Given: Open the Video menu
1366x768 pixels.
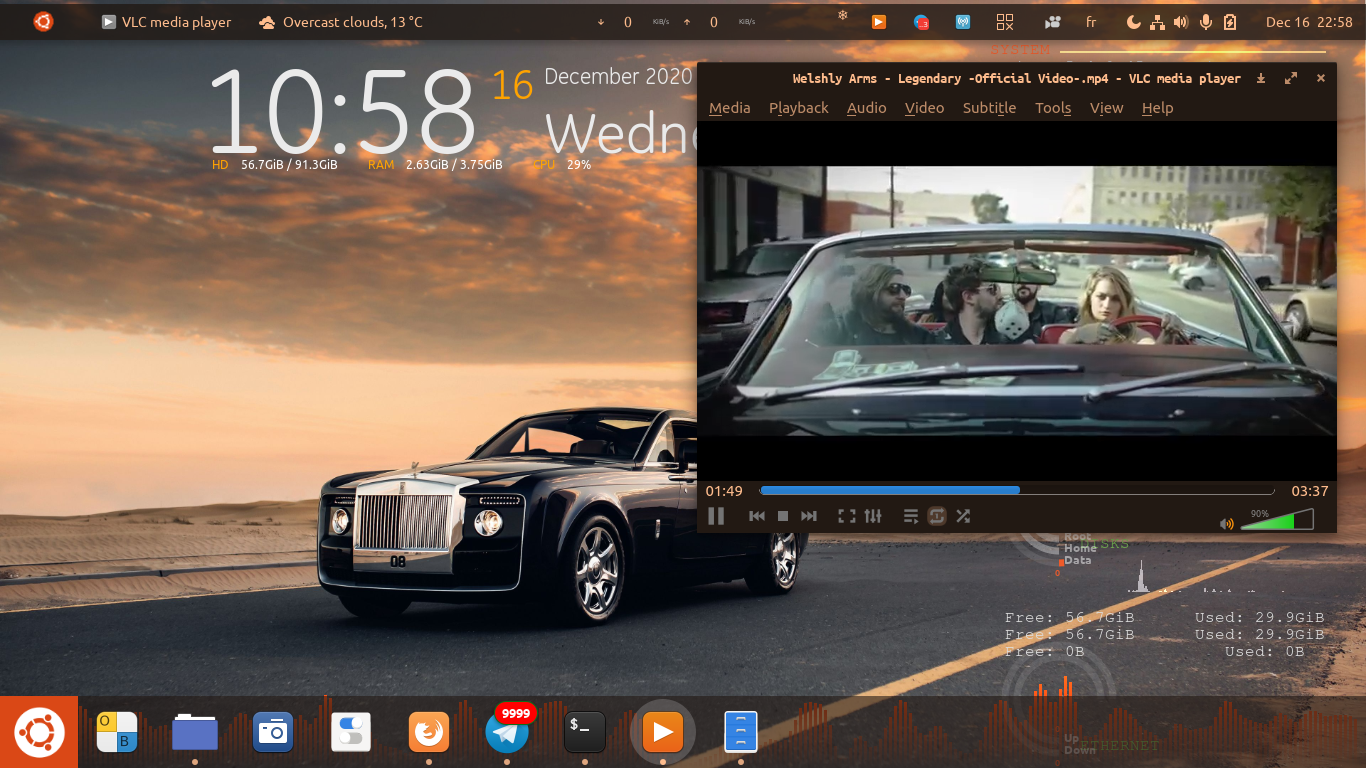Looking at the screenshot, I should pos(925,108).
